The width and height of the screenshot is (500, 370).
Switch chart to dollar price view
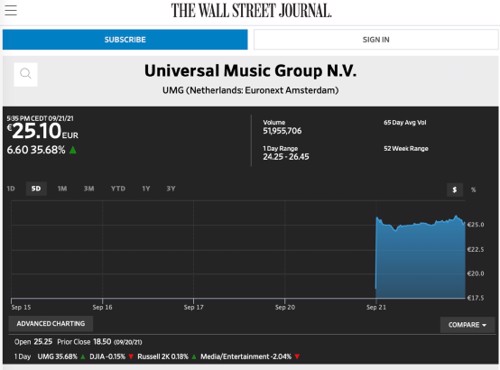point(455,190)
